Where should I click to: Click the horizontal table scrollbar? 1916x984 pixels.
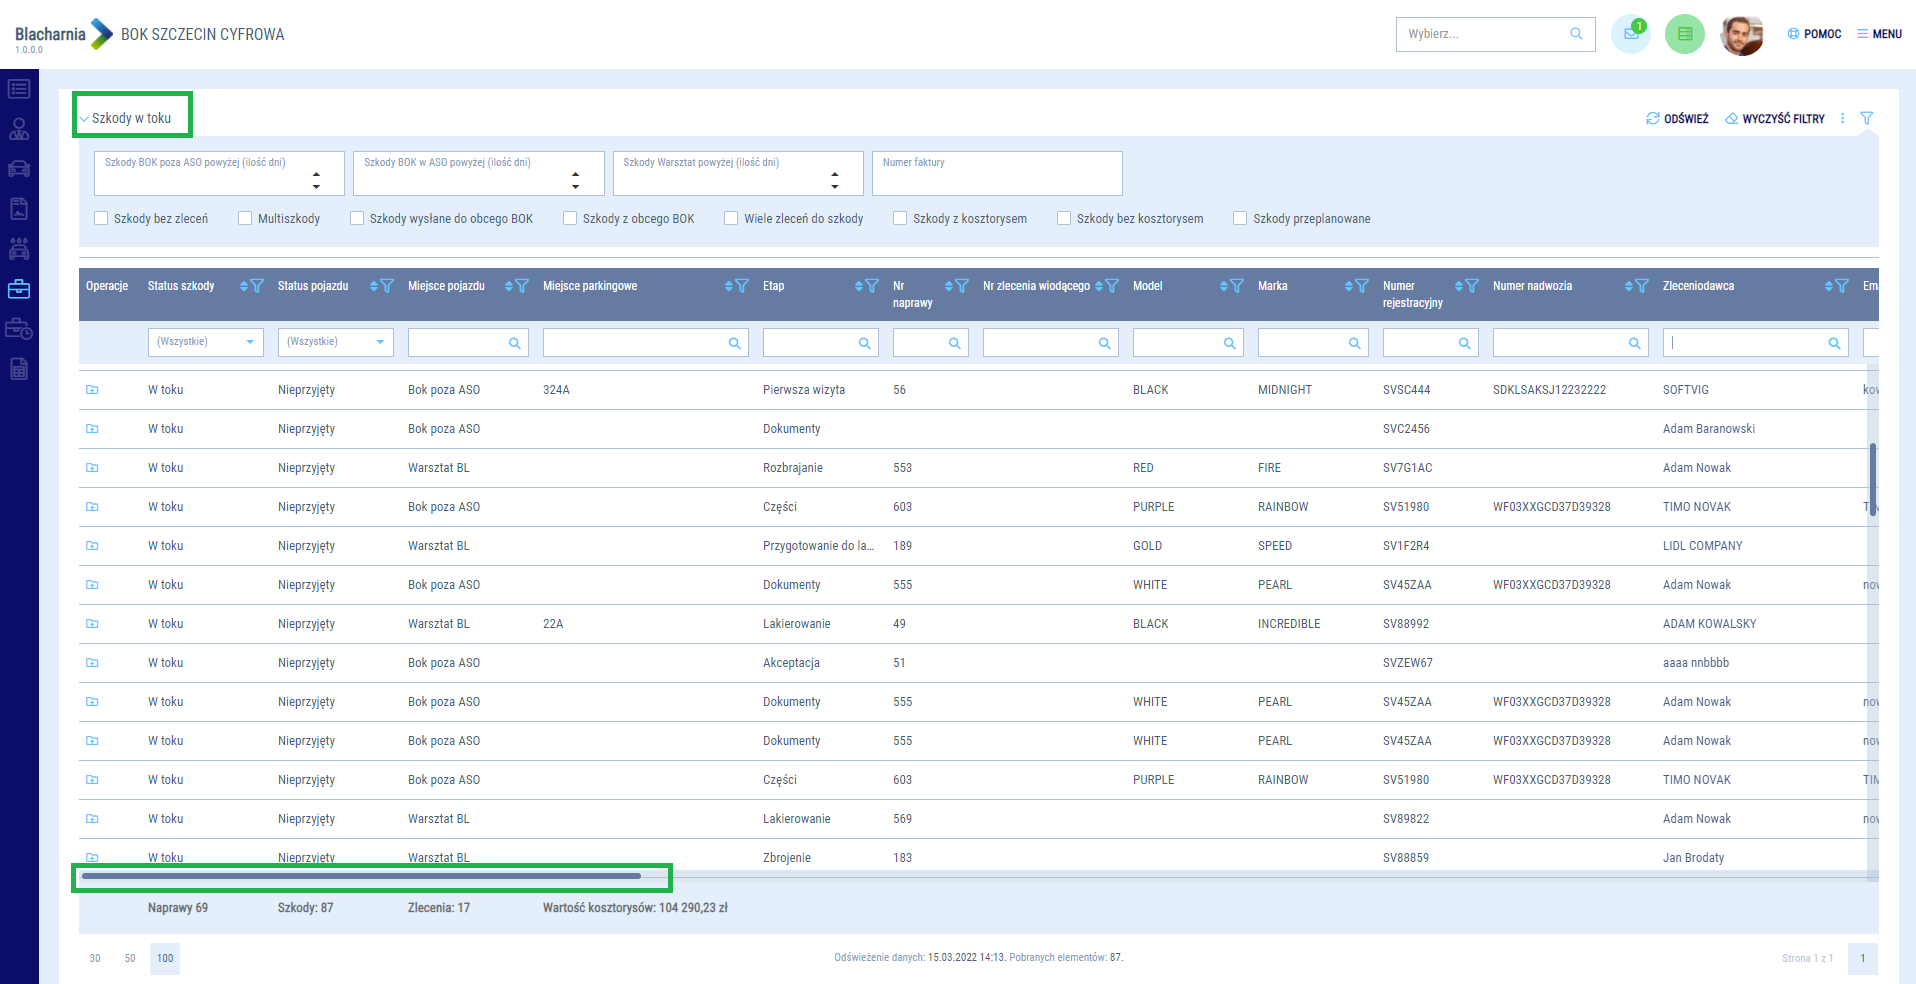point(361,876)
